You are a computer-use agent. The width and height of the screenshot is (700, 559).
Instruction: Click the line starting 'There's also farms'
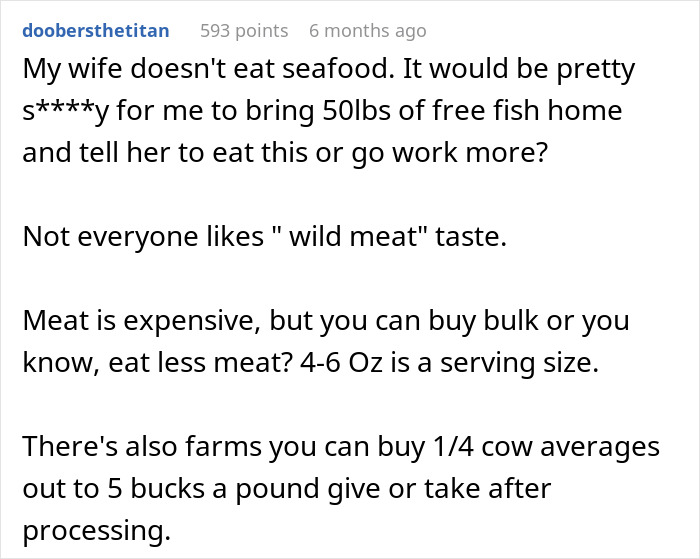[x=341, y=446]
